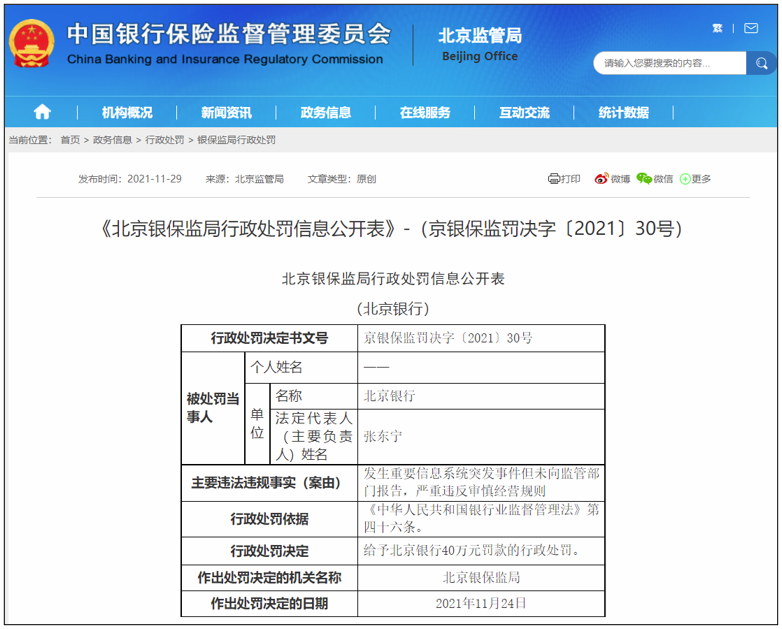Open the envelope mail icon
Image resolution: width=782 pixels, height=629 pixels.
[x=751, y=28]
